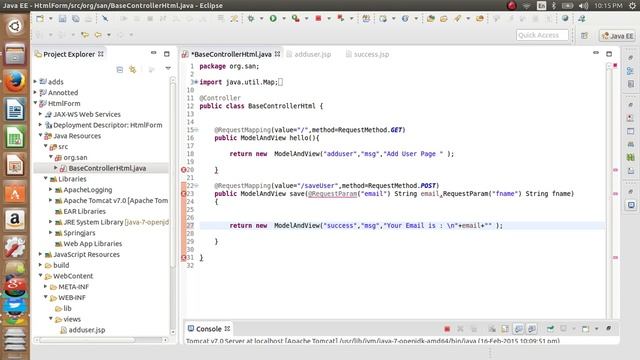
Task: Expand the adds project
Action: [x=35, y=82]
